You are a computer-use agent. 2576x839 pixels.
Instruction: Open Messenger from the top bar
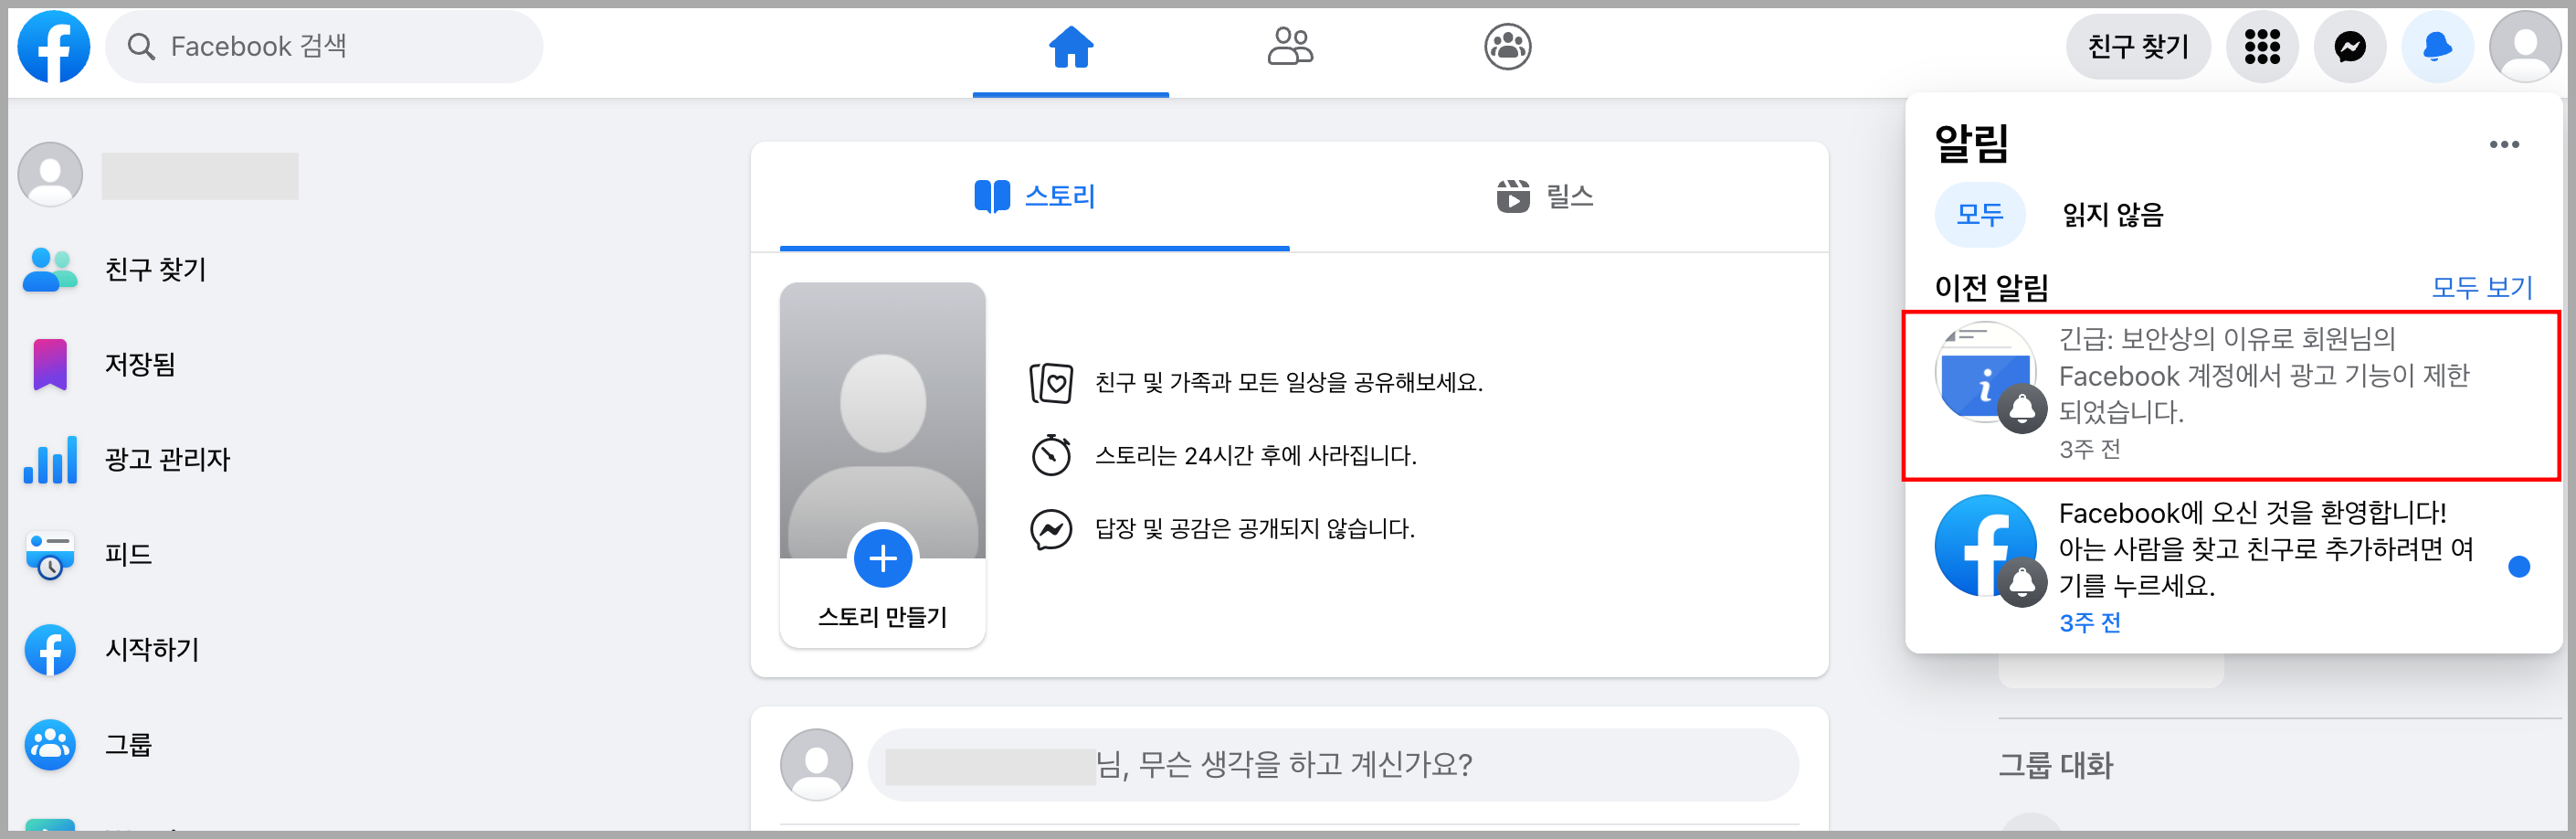tap(2349, 47)
